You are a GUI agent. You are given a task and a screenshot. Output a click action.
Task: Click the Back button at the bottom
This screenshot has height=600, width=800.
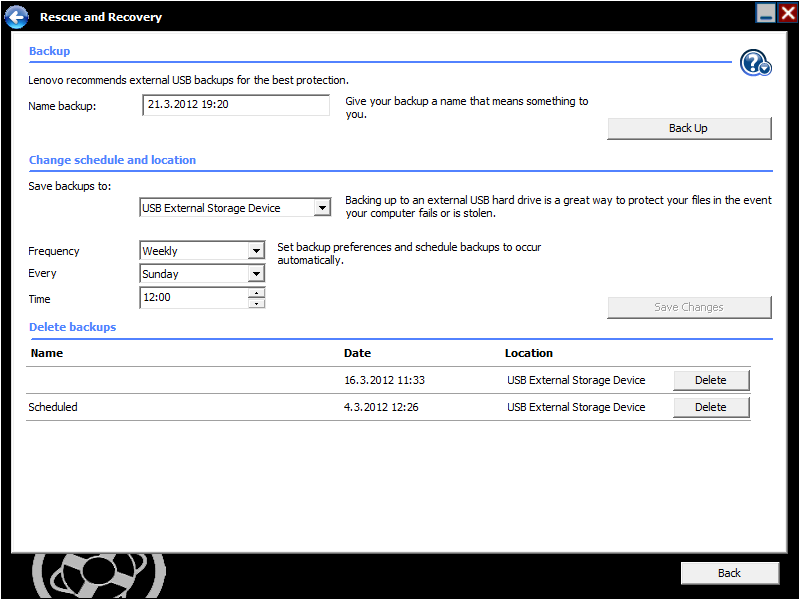pos(729,573)
